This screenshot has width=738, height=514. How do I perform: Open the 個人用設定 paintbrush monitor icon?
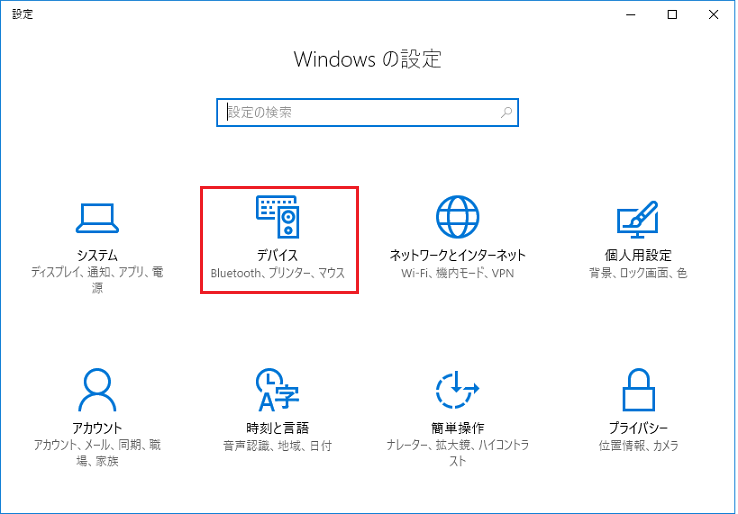pos(638,220)
